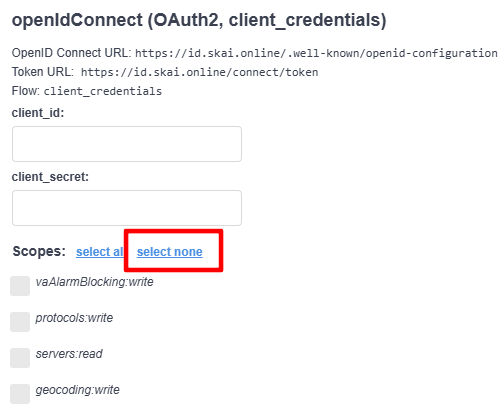Image resolution: width=501 pixels, height=411 pixels.
Task: Enable the vaAlarmBlocking:write scope checkbox
Action: 20,286
